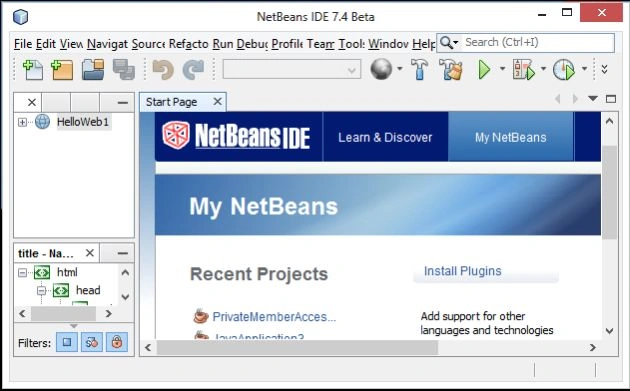
Task: Maximize the editor window button
Action: coord(611,98)
